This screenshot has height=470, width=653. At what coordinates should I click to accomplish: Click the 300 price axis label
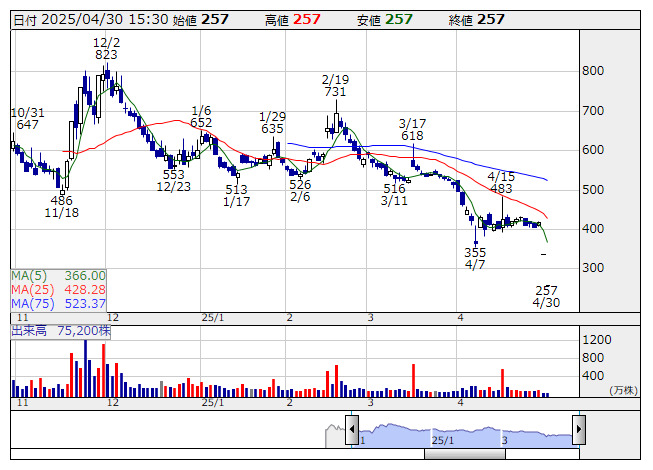tap(593, 268)
